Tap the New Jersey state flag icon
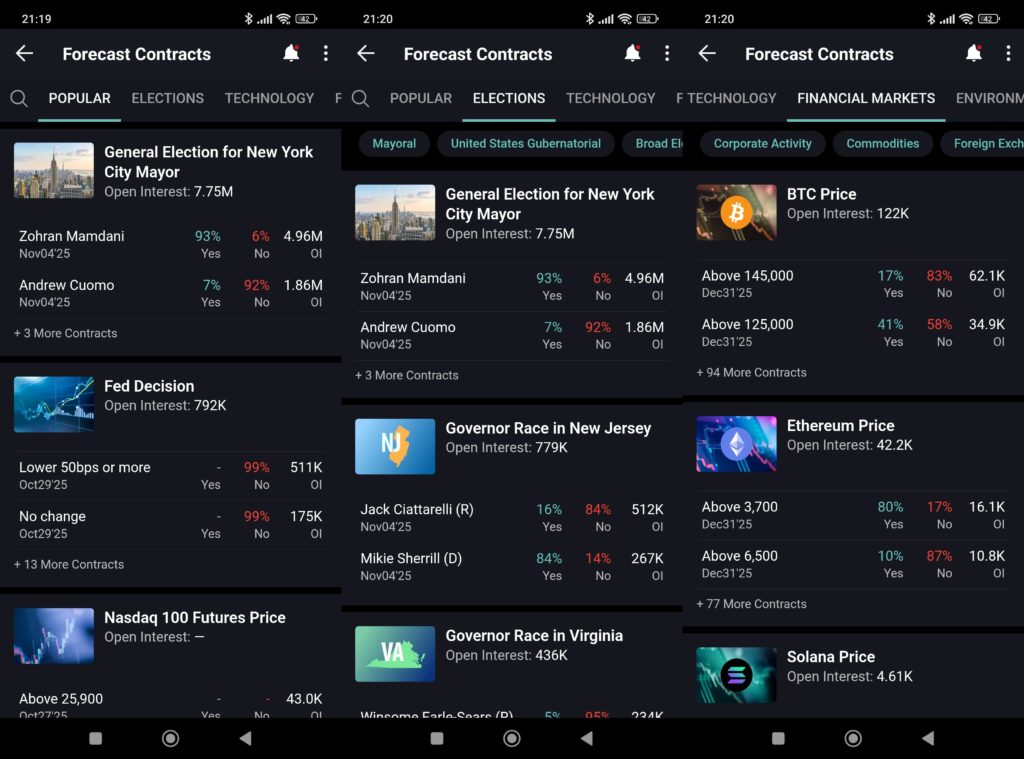 tap(395, 446)
